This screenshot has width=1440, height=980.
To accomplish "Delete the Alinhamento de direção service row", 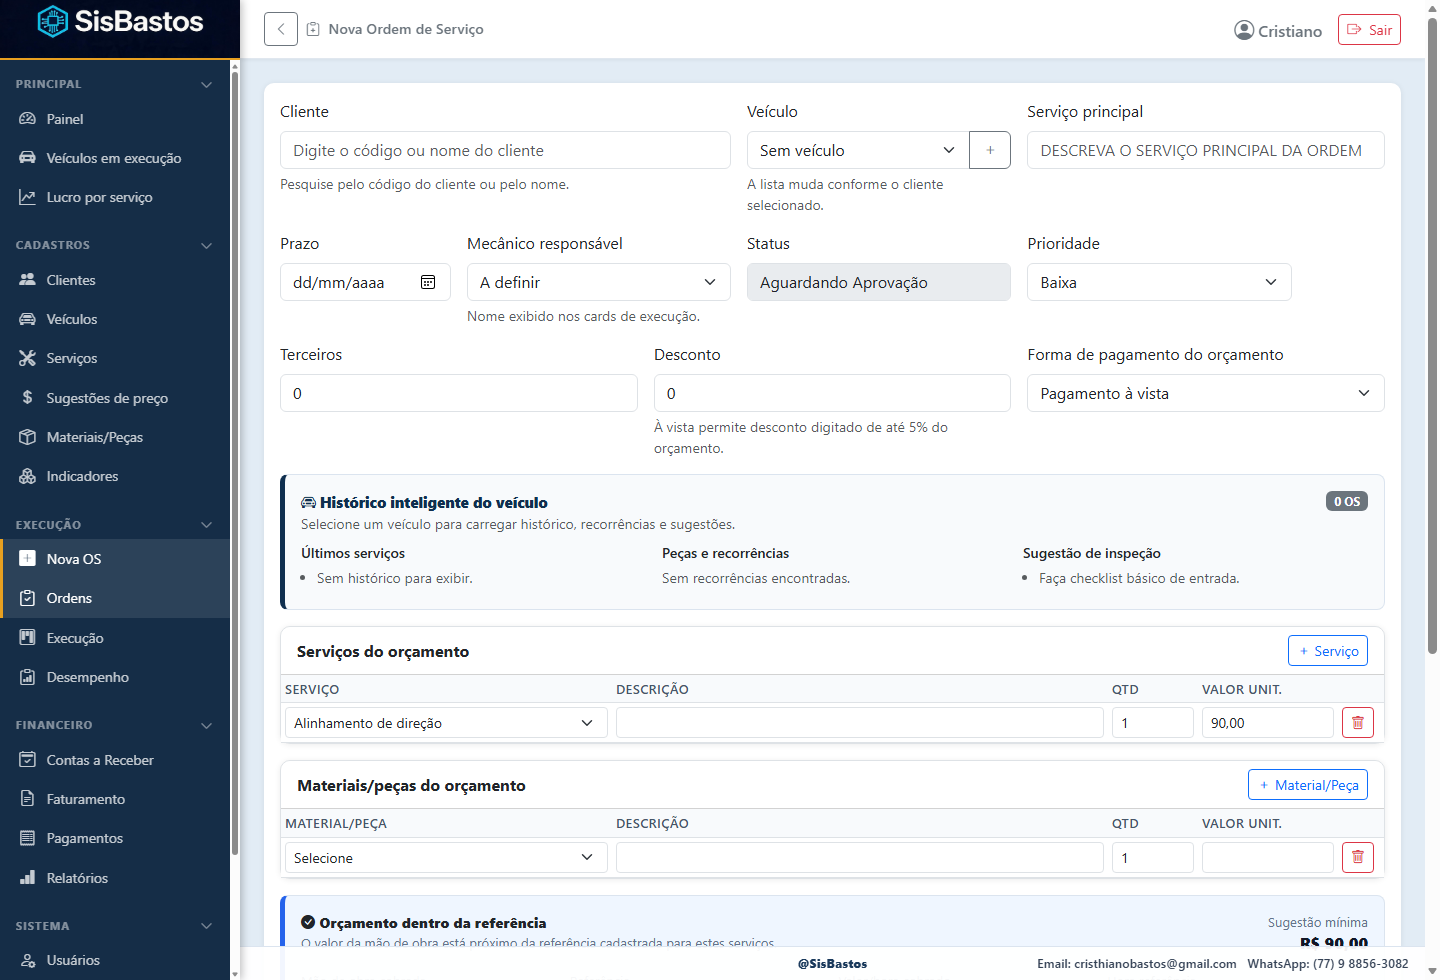I will tap(1357, 722).
